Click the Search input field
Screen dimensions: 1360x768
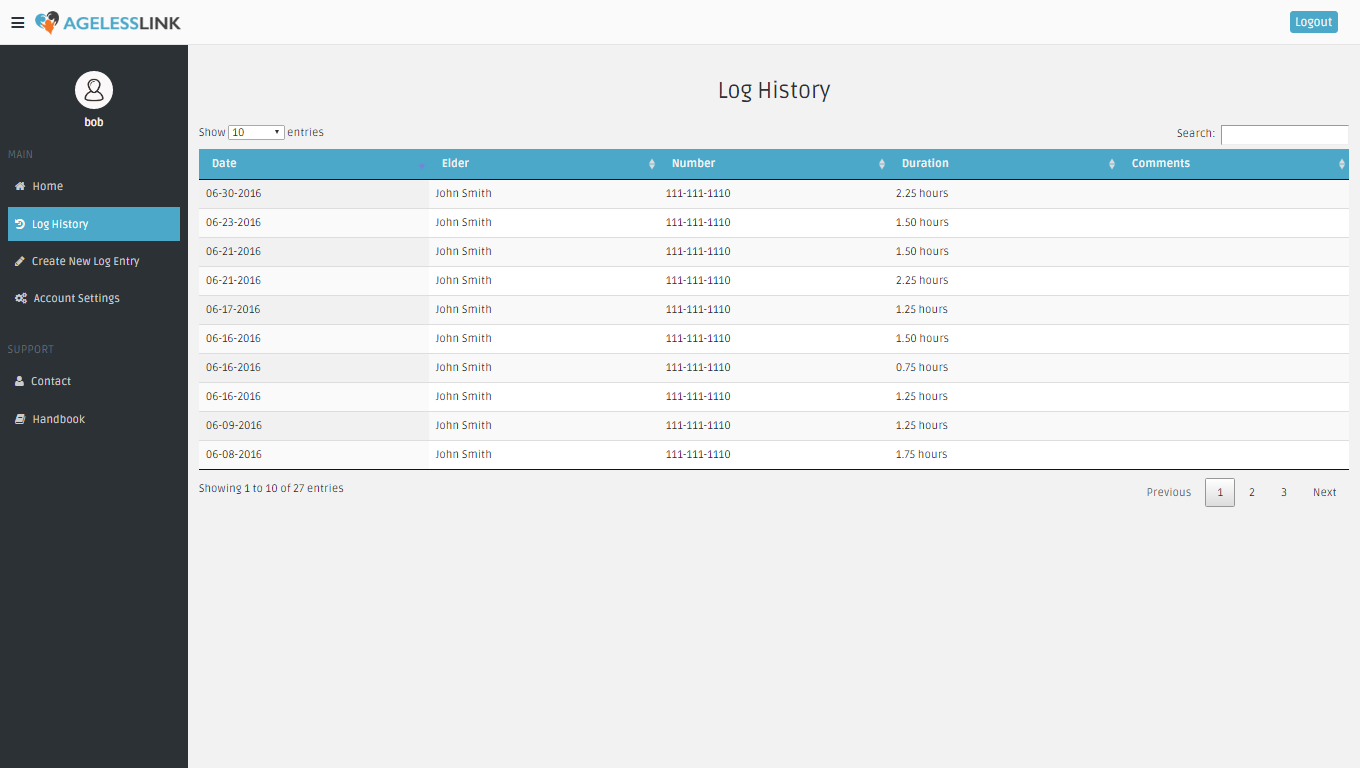click(x=1284, y=134)
